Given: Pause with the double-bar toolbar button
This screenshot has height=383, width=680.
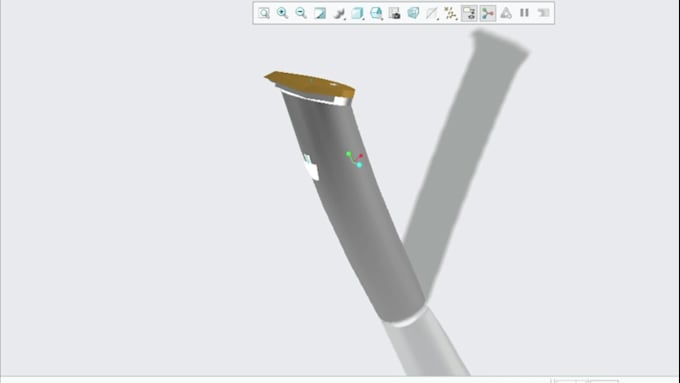Looking at the screenshot, I should pos(524,13).
